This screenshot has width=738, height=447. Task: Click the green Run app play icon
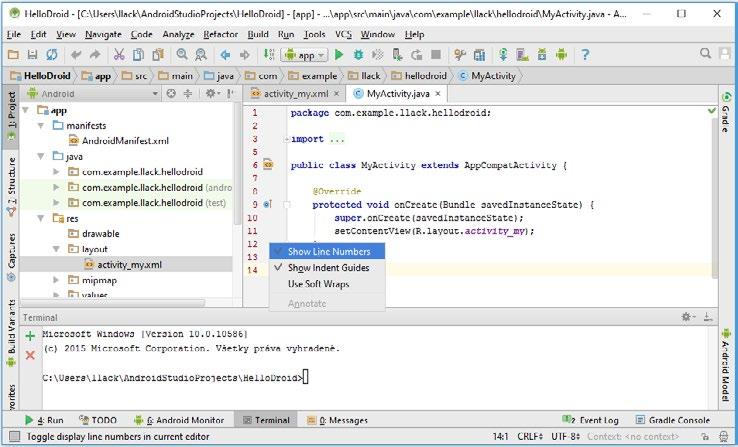click(339, 55)
